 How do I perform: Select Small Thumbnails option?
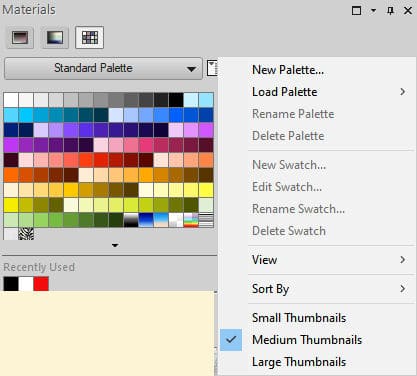coord(299,318)
